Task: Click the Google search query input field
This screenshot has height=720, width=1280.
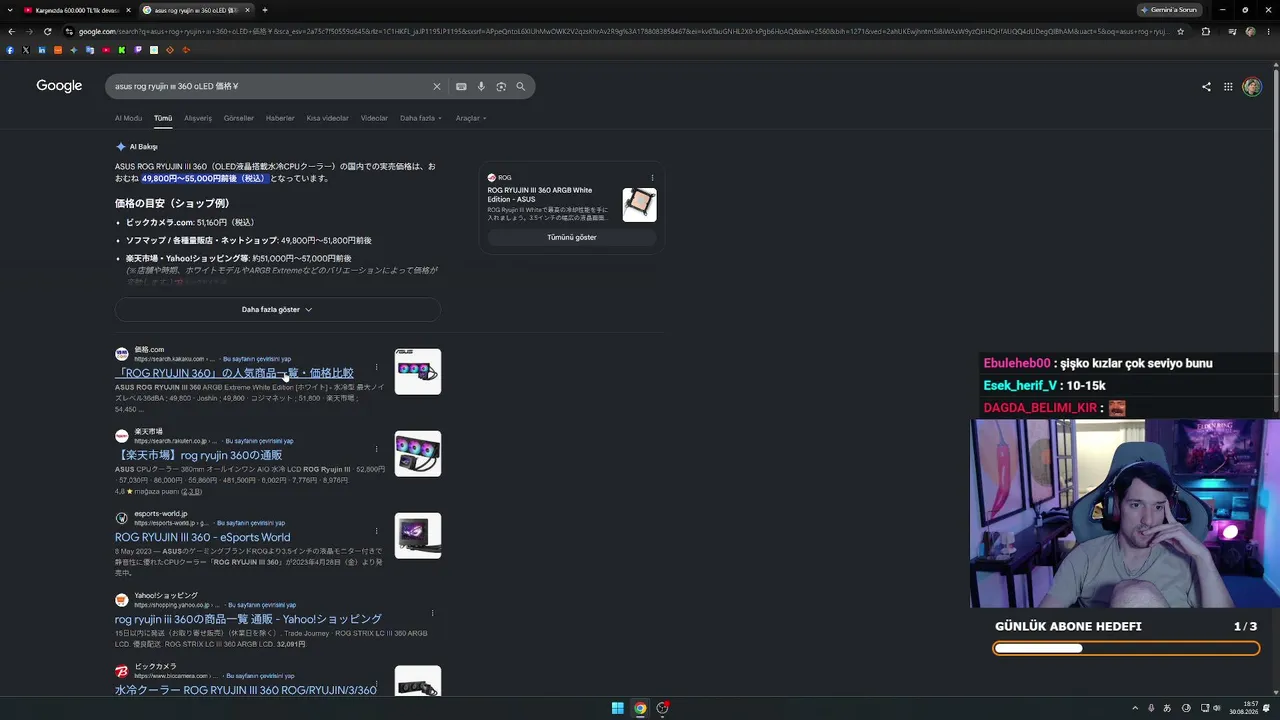Action: pos(270,86)
